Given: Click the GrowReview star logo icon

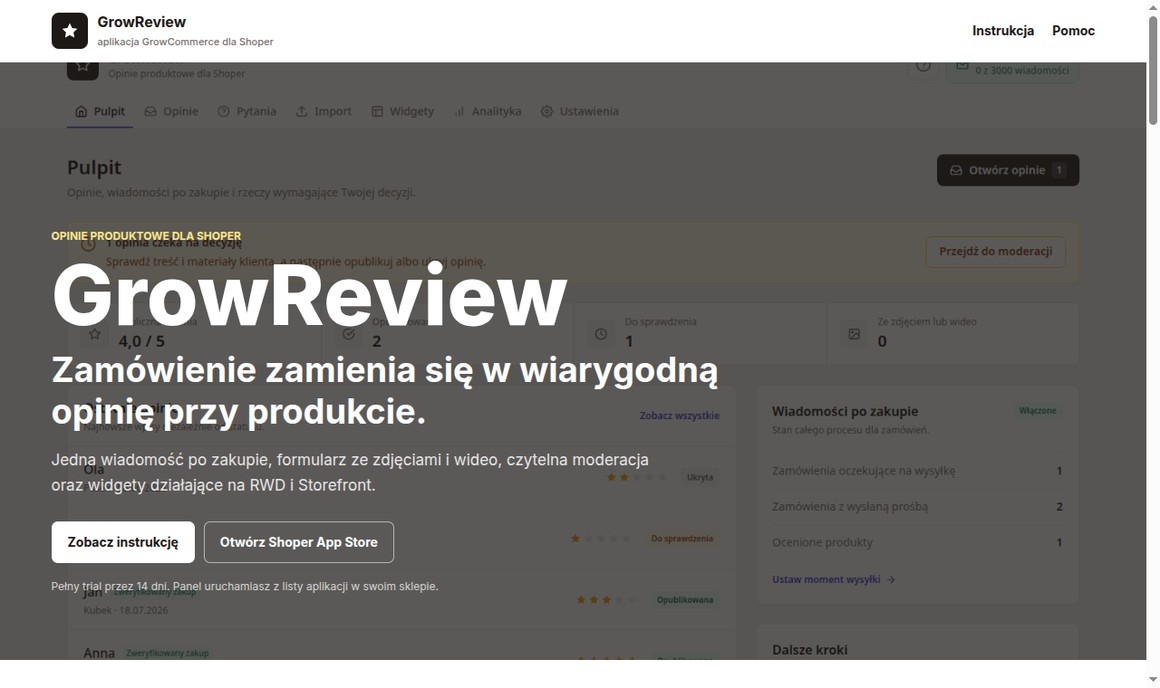Looking at the screenshot, I should click(x=70, y=31).
